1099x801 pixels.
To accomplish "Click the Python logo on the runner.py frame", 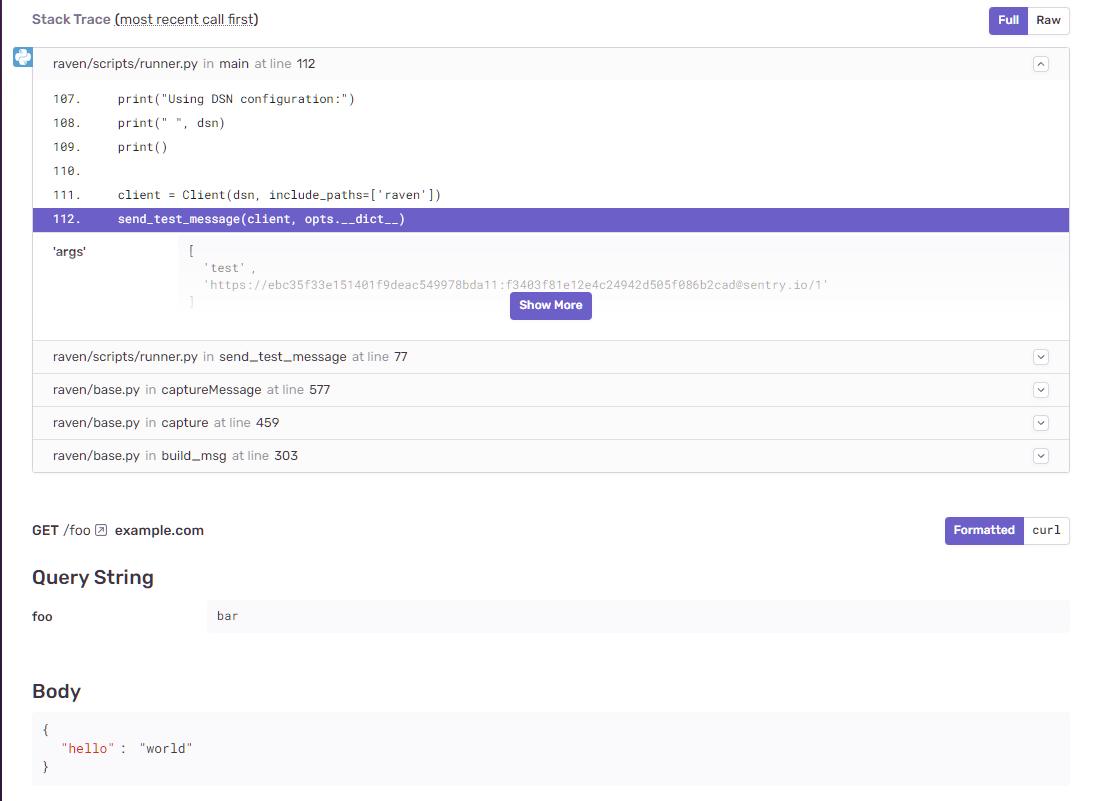I will (x=22, y=57).
